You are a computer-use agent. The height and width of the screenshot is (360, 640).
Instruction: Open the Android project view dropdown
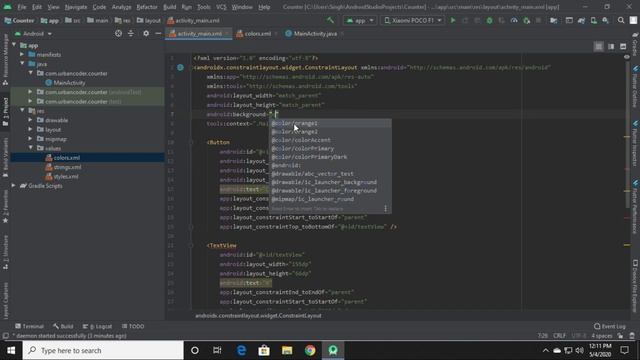(x=33, y=33)
